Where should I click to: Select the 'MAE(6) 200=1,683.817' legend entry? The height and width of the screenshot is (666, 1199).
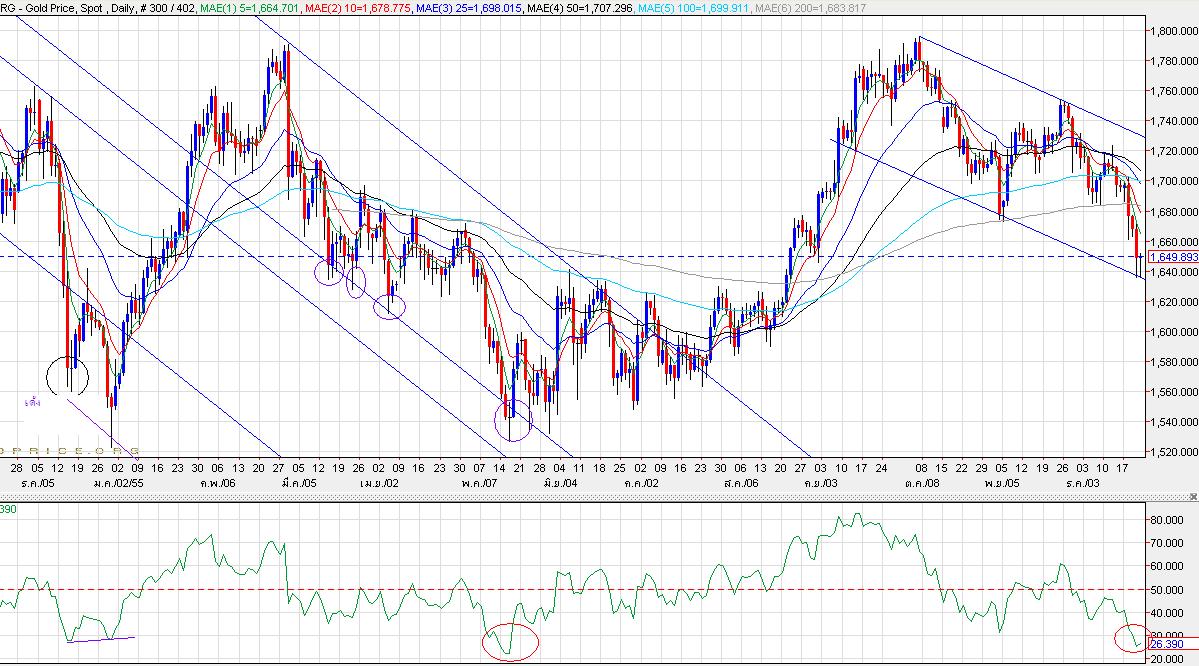(810, 8)
